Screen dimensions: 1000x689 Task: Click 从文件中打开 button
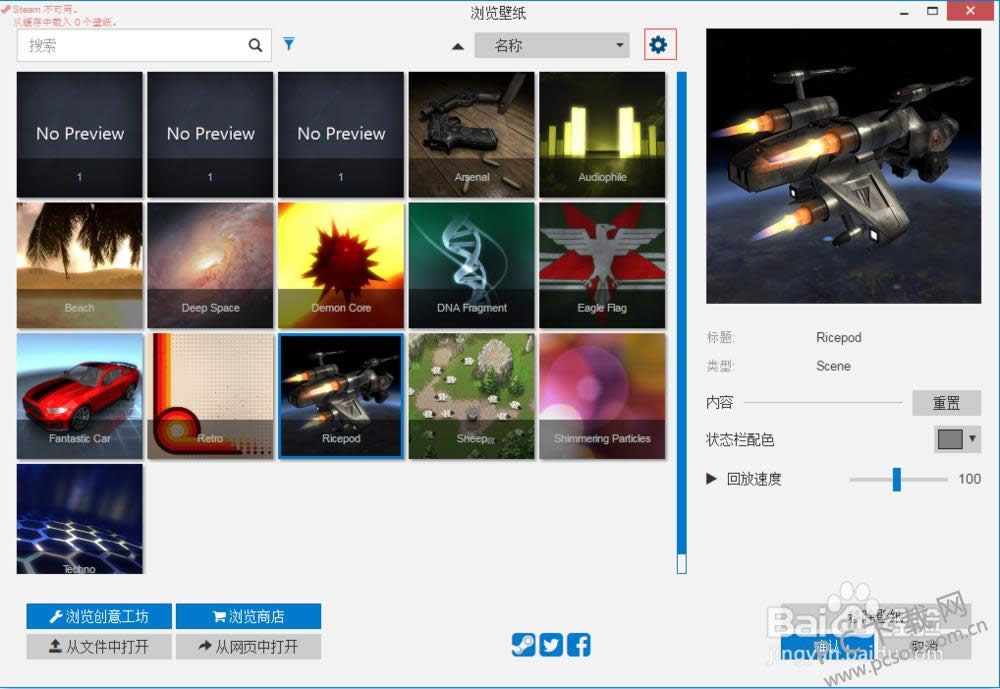pos(99,646)
